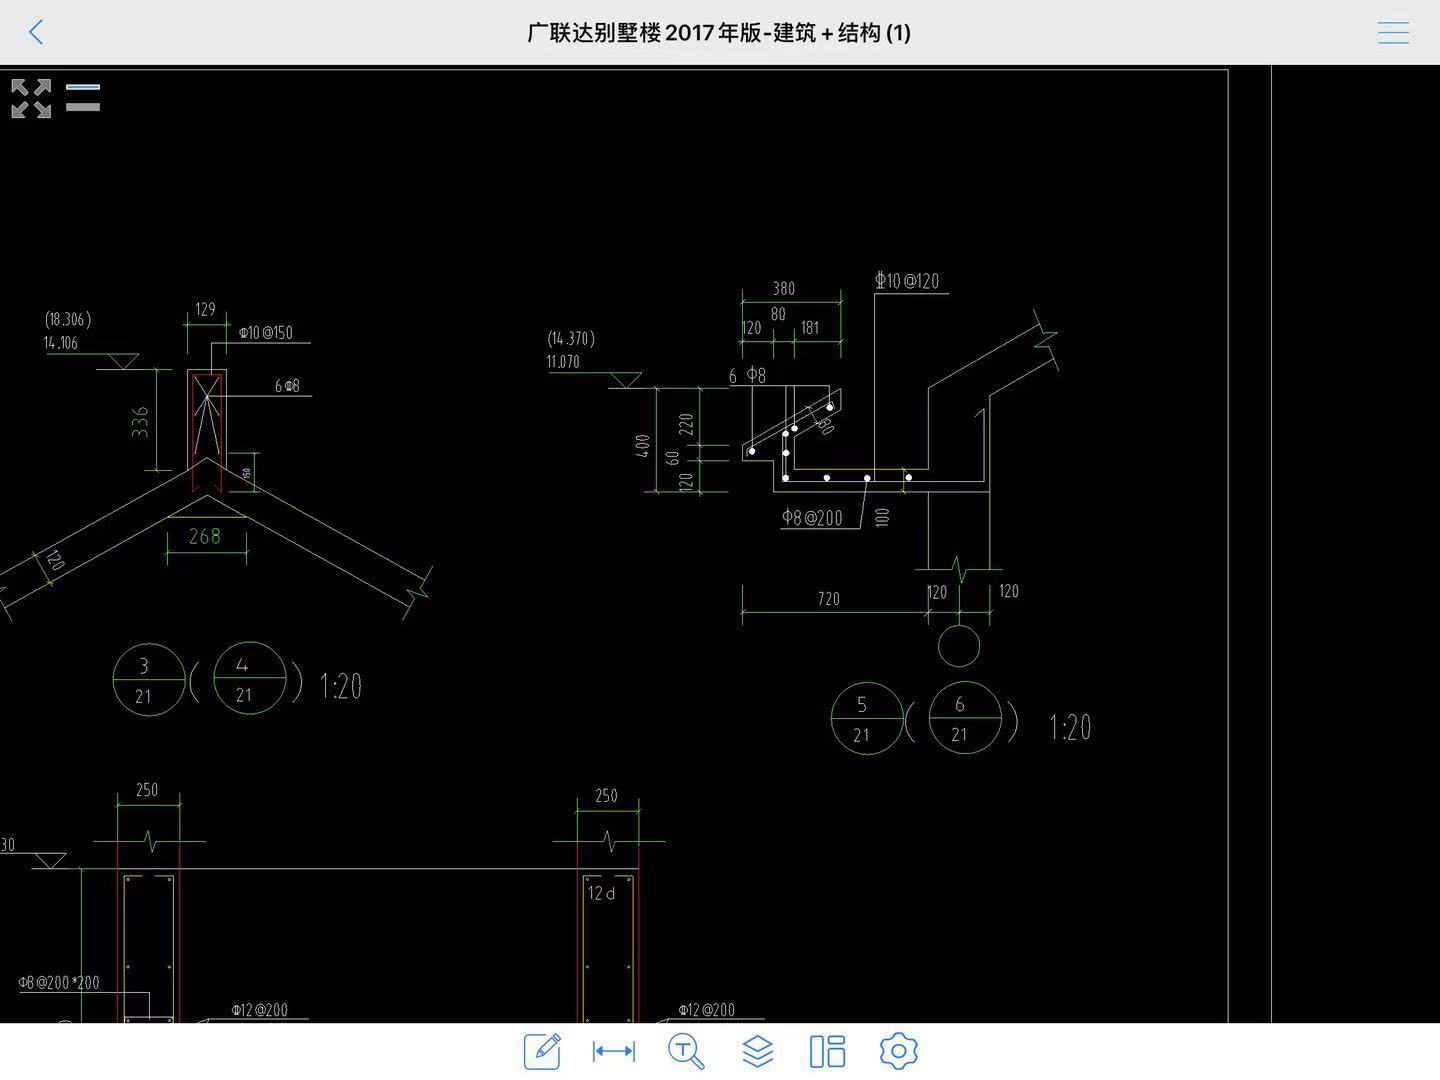The height and width of the screenshot is (1080, 1440).
Task: Select the annotate pencil tool
Action: tap(542, 1051)
